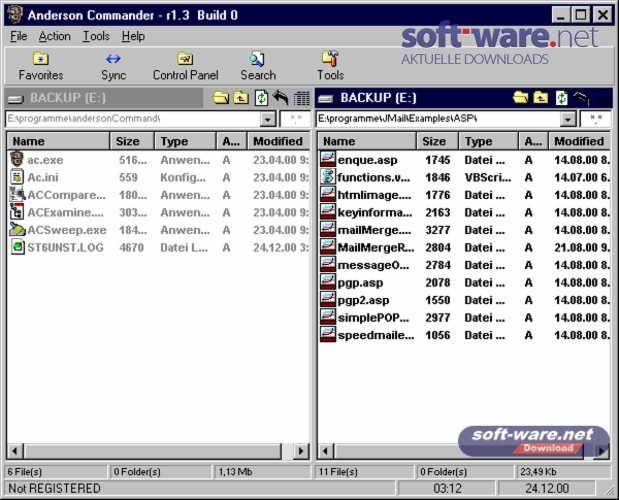This screenshot has height=500, width=619.
Task: Click the ACCompare file icon
Action: [17, 194]
